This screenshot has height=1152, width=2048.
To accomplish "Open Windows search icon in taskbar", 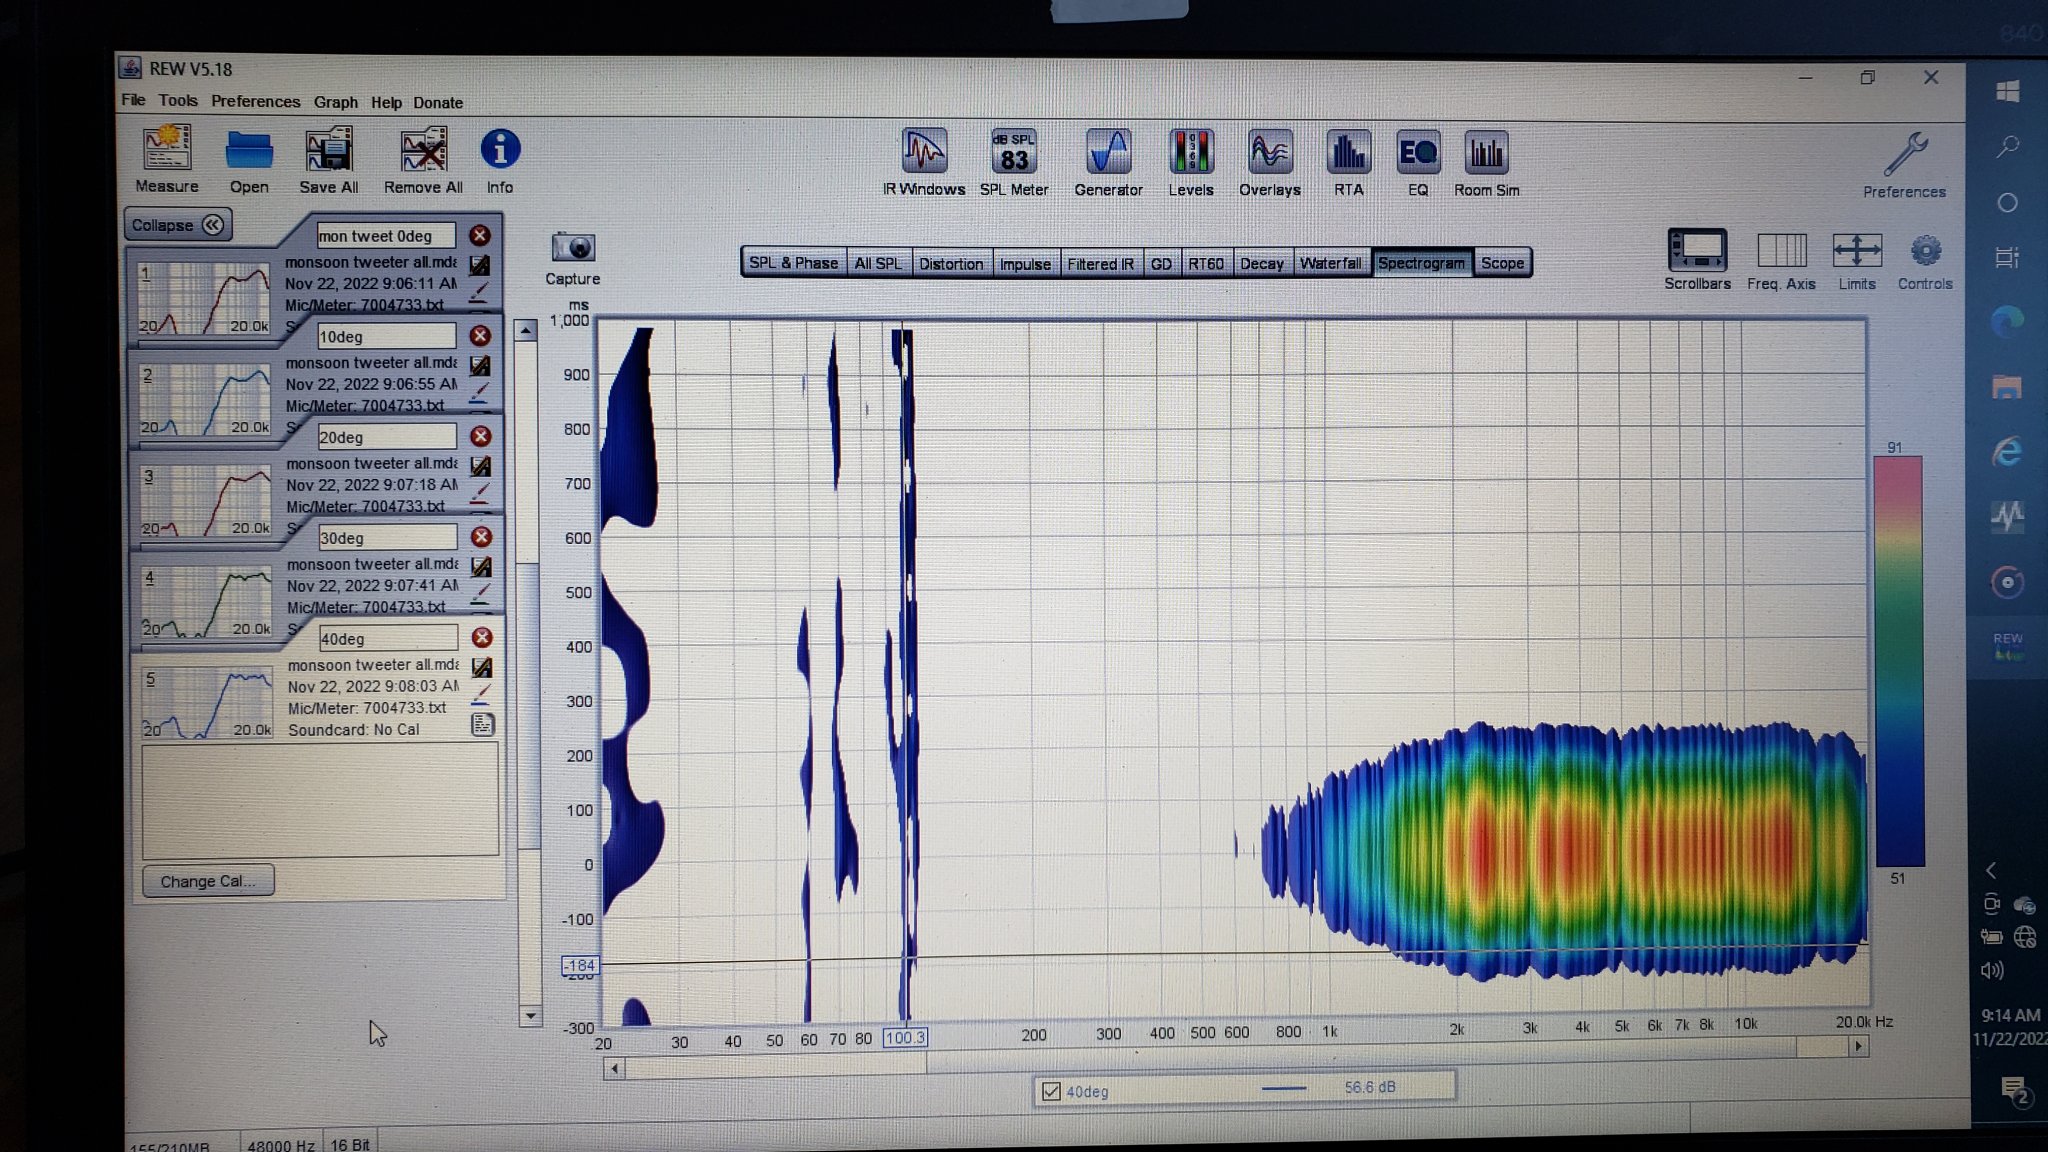I will 2007,147.
